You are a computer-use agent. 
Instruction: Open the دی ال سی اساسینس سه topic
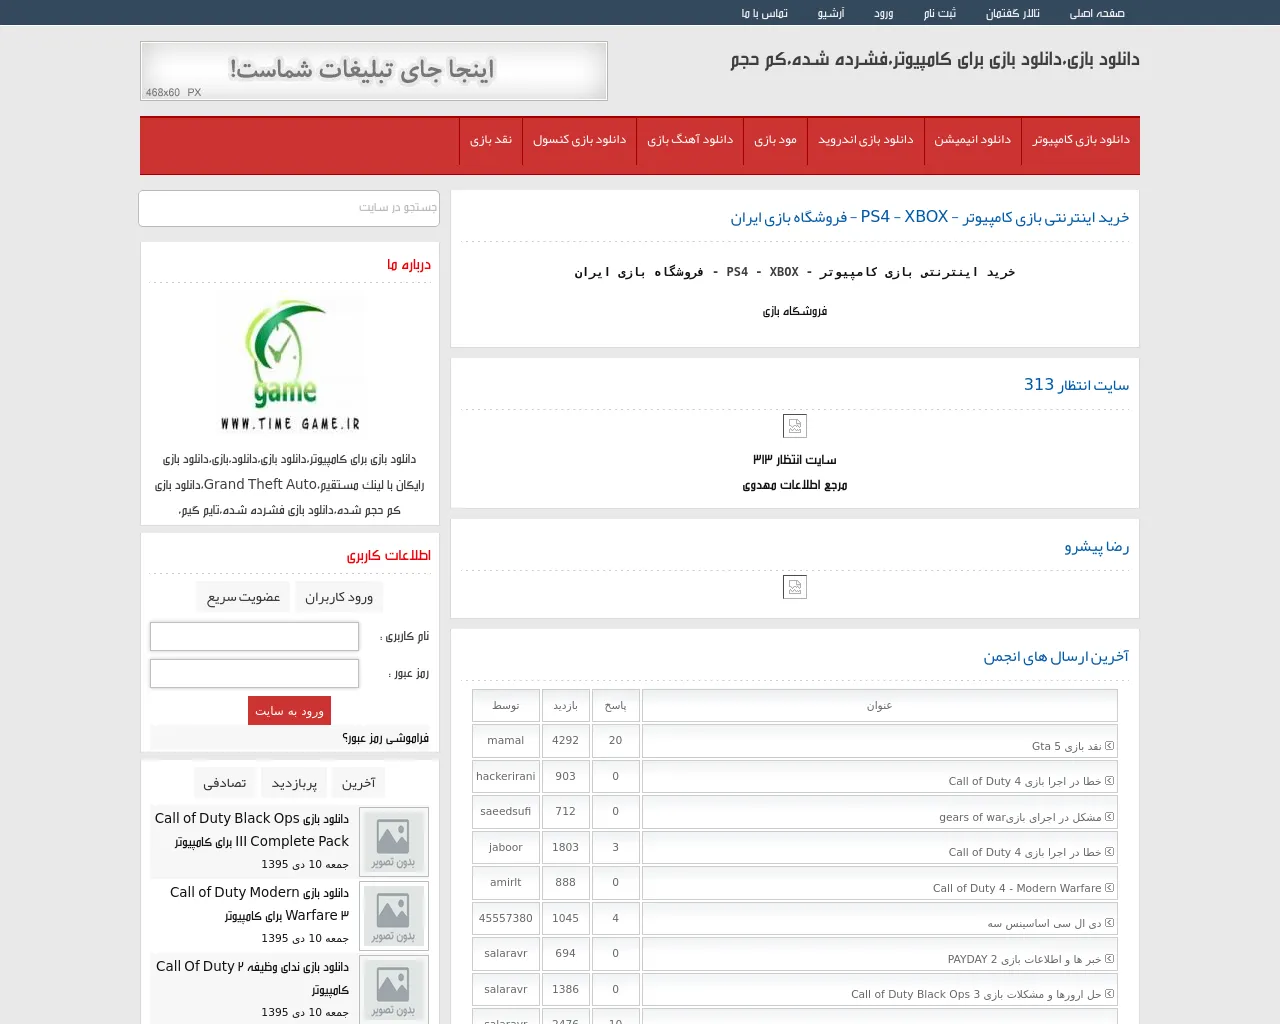pyautogui.click(x=1044, y=923)
